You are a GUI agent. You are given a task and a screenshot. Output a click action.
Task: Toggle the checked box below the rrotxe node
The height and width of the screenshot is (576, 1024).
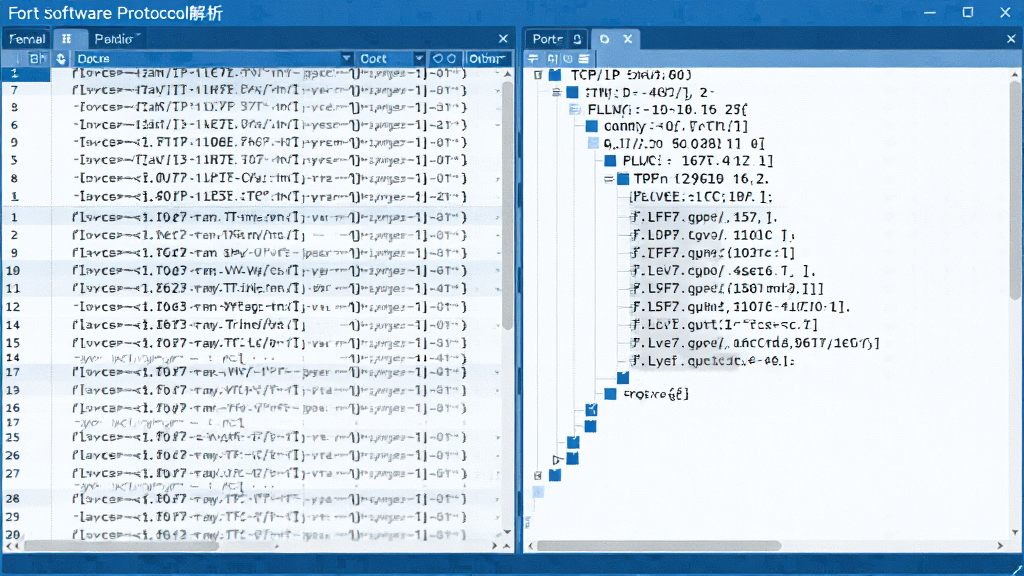click(x=591, y=410)
